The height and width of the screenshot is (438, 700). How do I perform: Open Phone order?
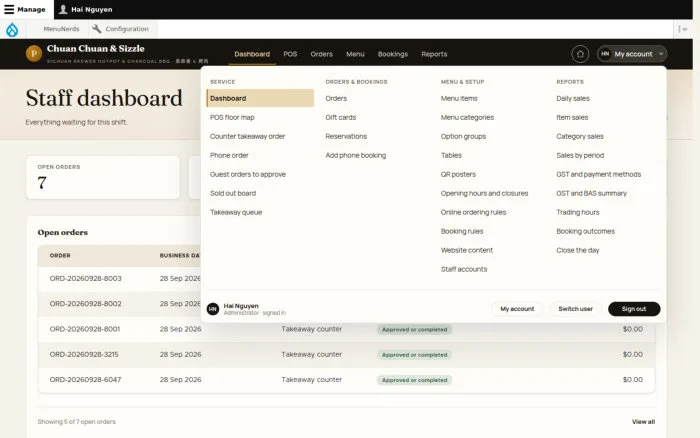[x=229, y=155]
